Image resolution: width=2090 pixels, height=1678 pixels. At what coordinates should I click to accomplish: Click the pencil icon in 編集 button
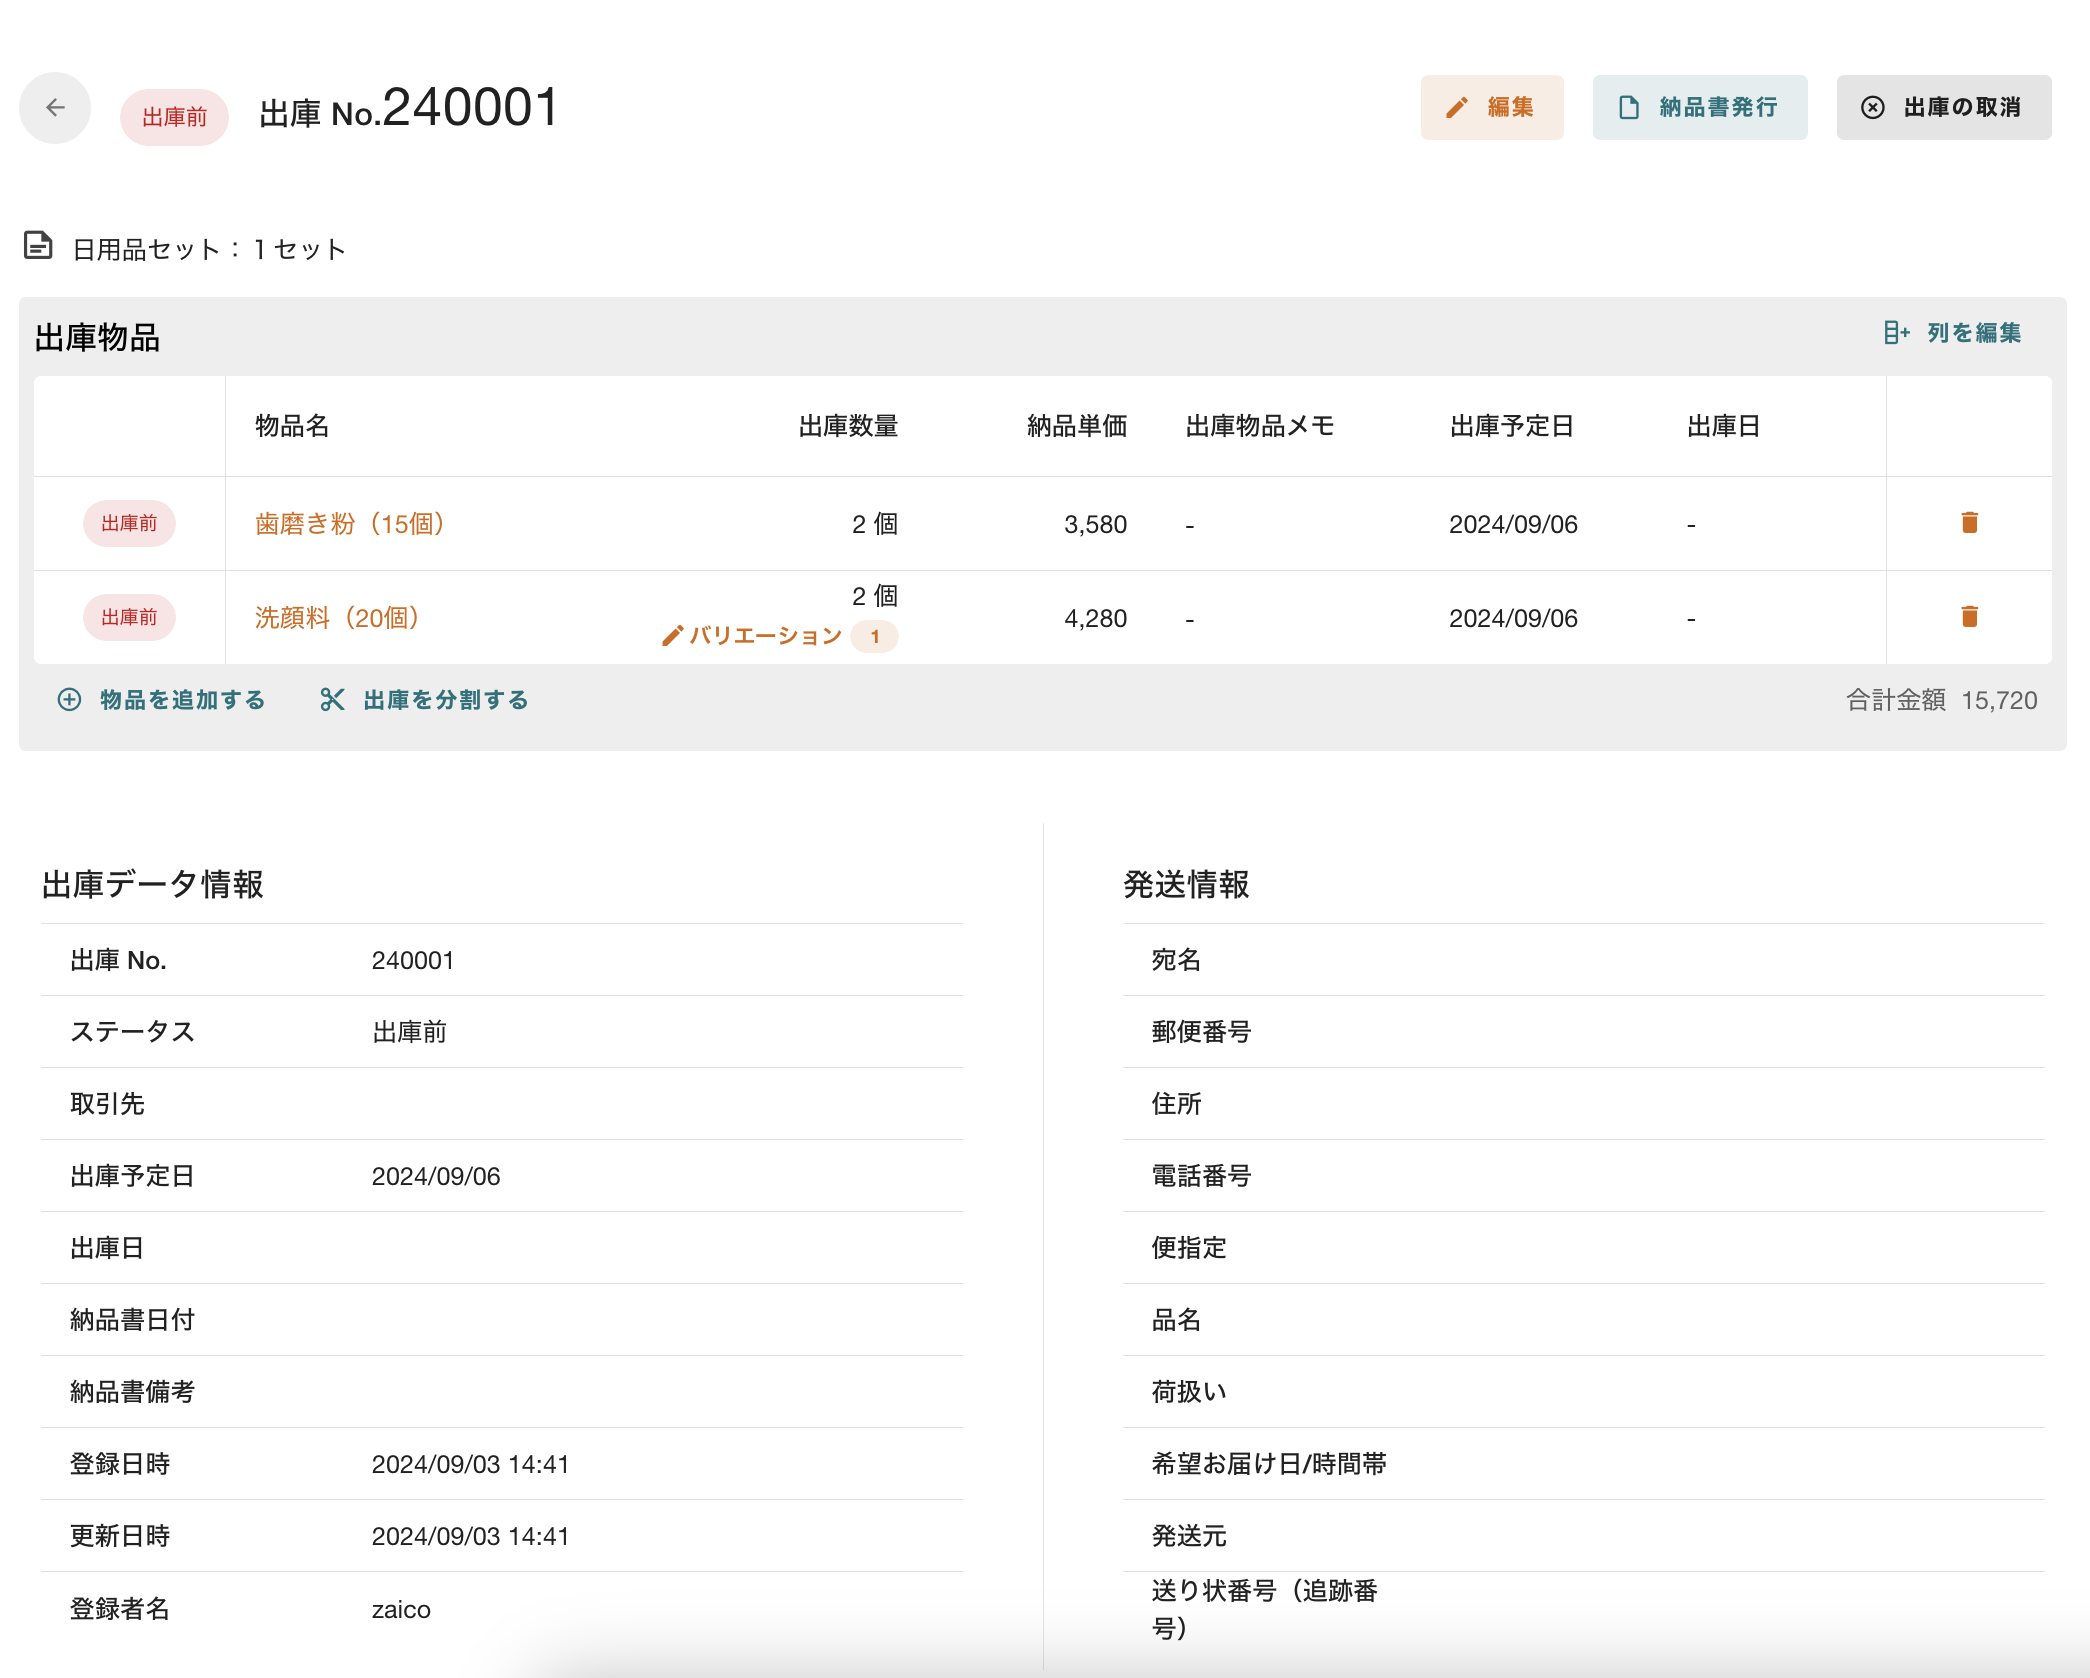[1457, 107]
